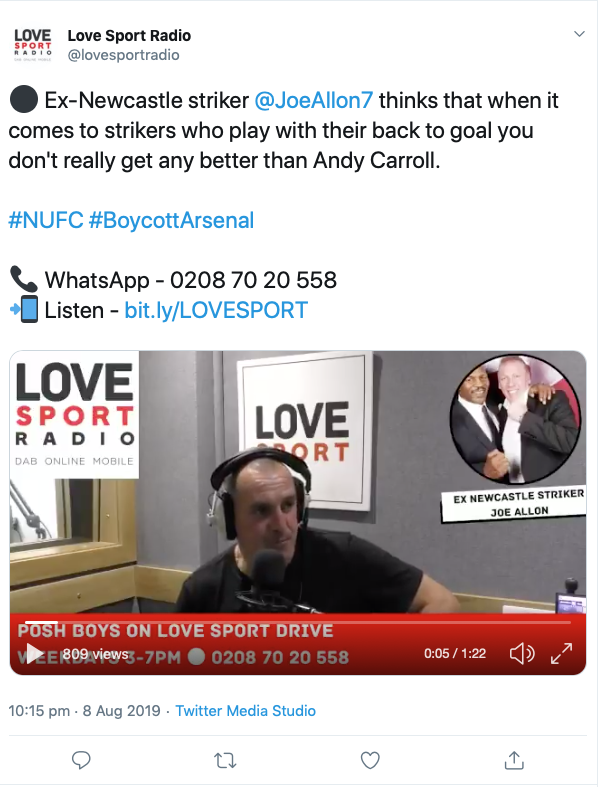This screenshot has width=599, height=787.
Task: Play the video with the play button
Action: 34,653
